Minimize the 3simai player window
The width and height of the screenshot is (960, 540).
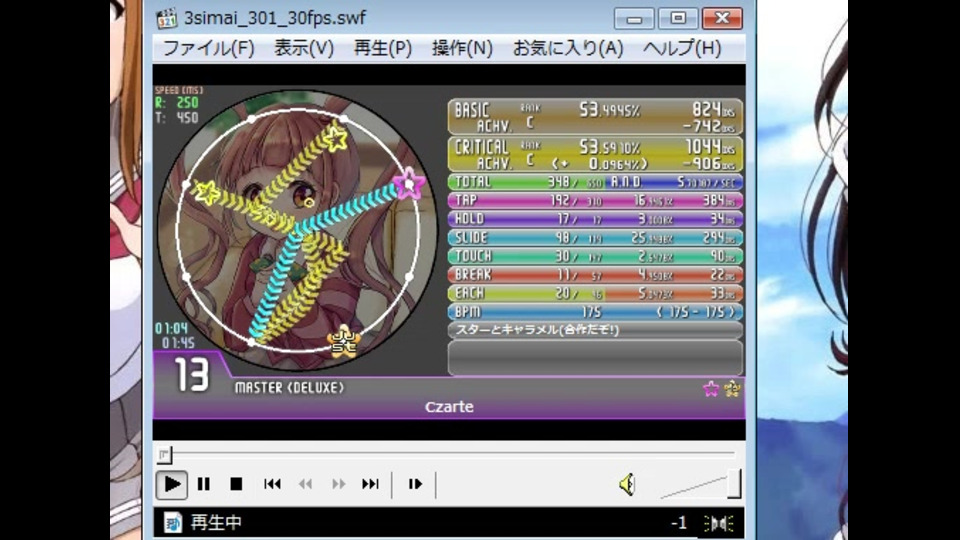click(634, 19)
